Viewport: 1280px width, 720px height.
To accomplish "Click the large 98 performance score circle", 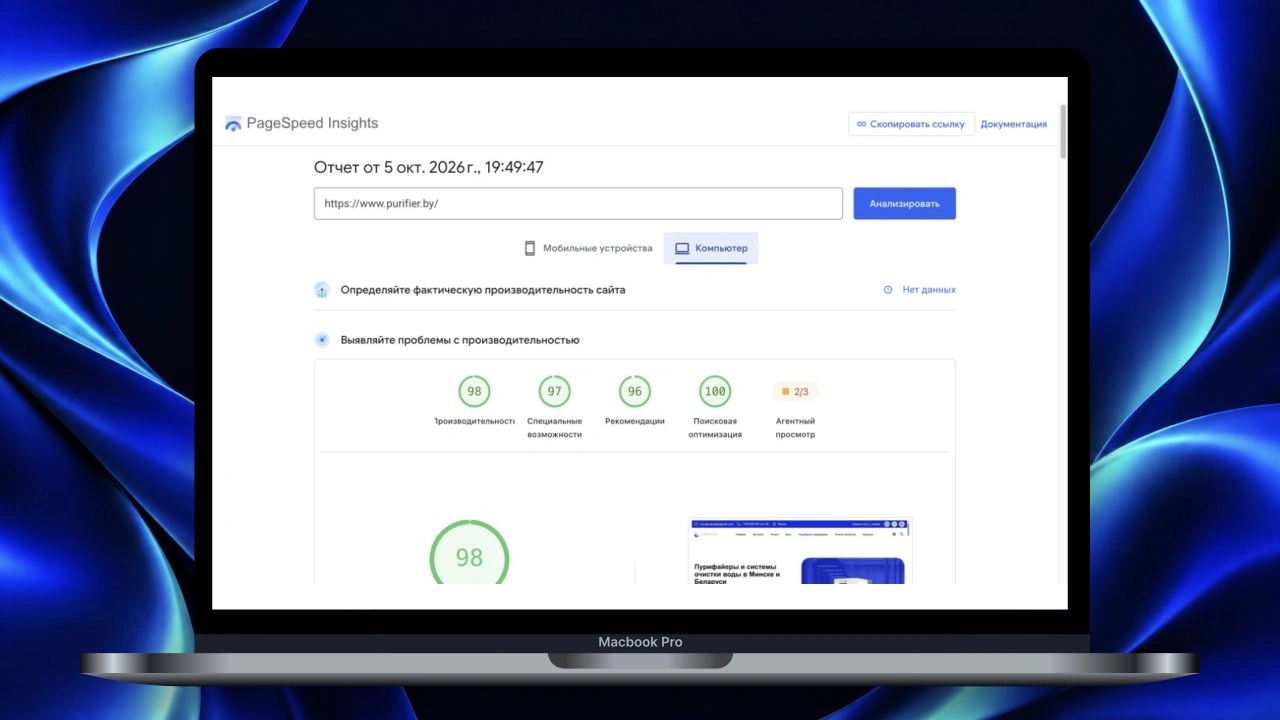I will [x=469, y=552].
